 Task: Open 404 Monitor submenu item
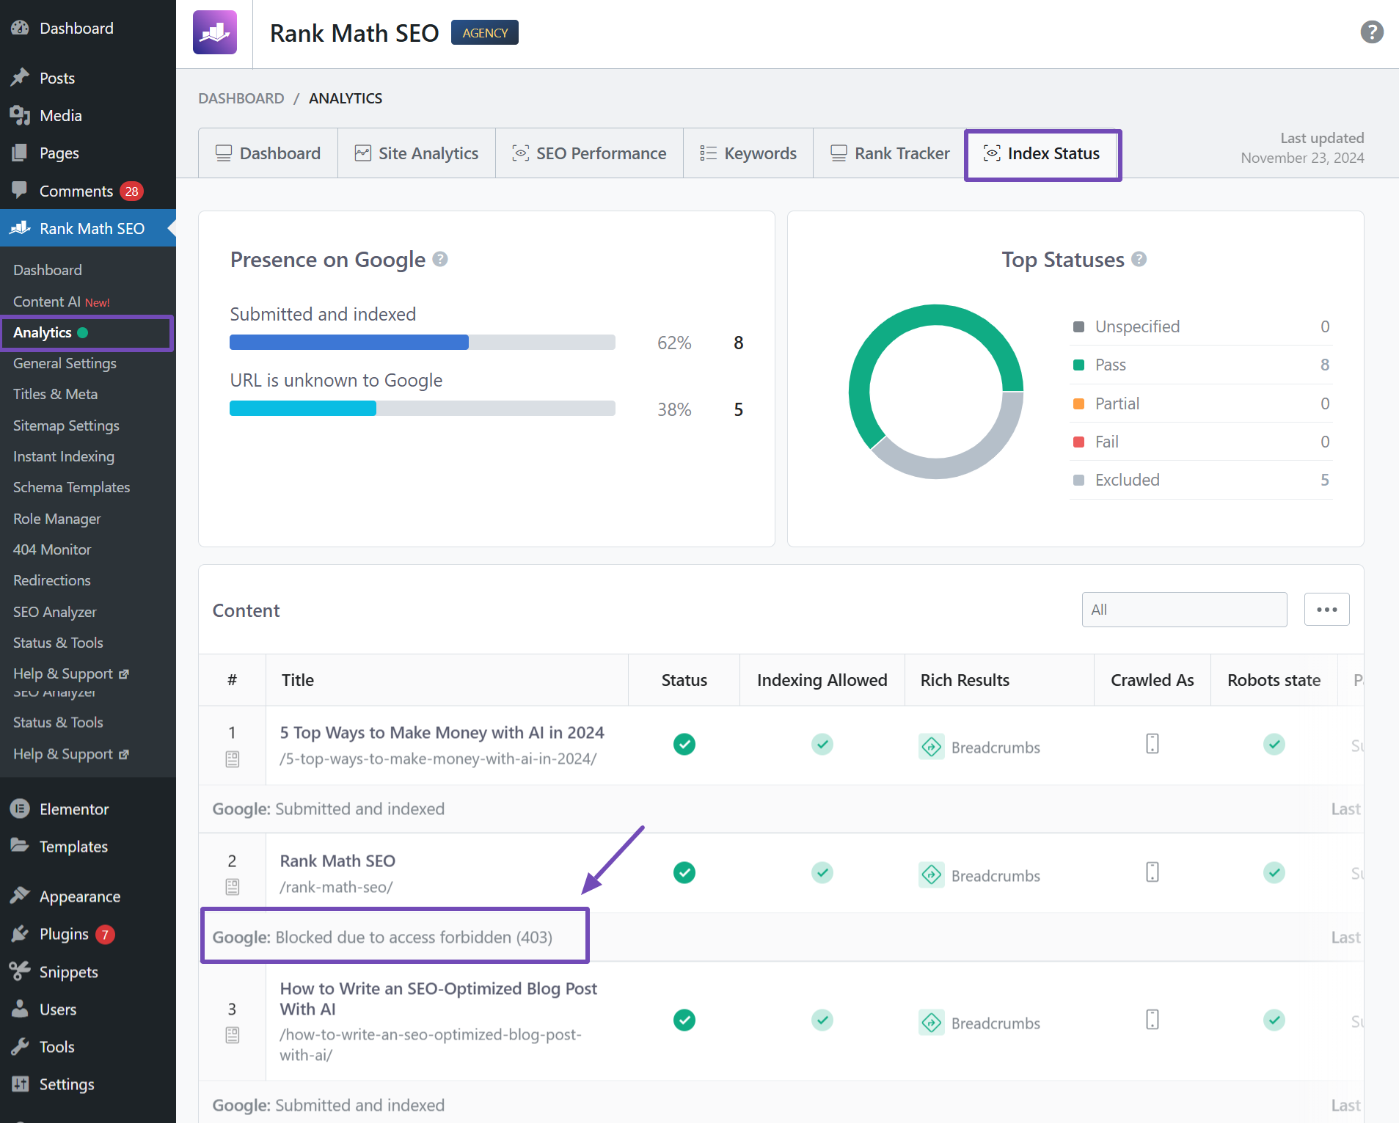pyautogui.click(x=52, y=549)
